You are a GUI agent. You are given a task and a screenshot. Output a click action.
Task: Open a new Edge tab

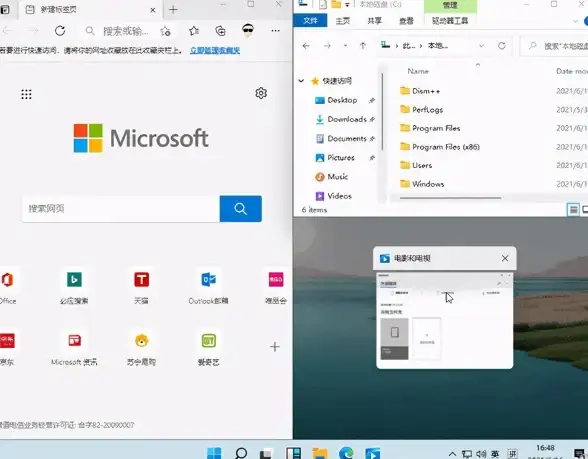(x=173, y=10)
